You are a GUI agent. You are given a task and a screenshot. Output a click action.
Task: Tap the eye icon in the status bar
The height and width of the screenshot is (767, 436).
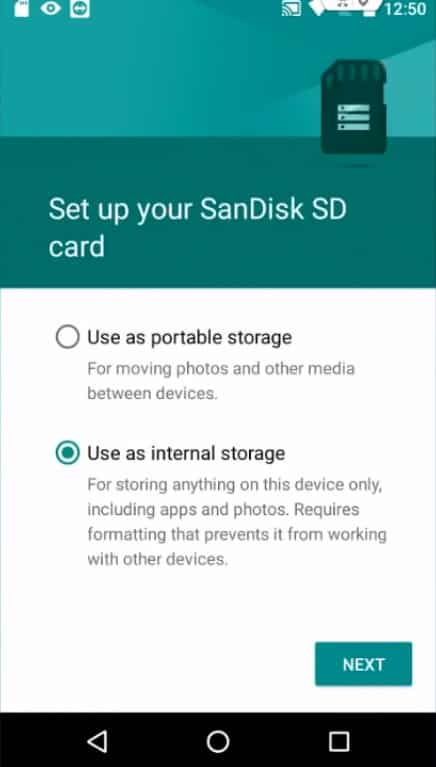[x=50, y=8]
